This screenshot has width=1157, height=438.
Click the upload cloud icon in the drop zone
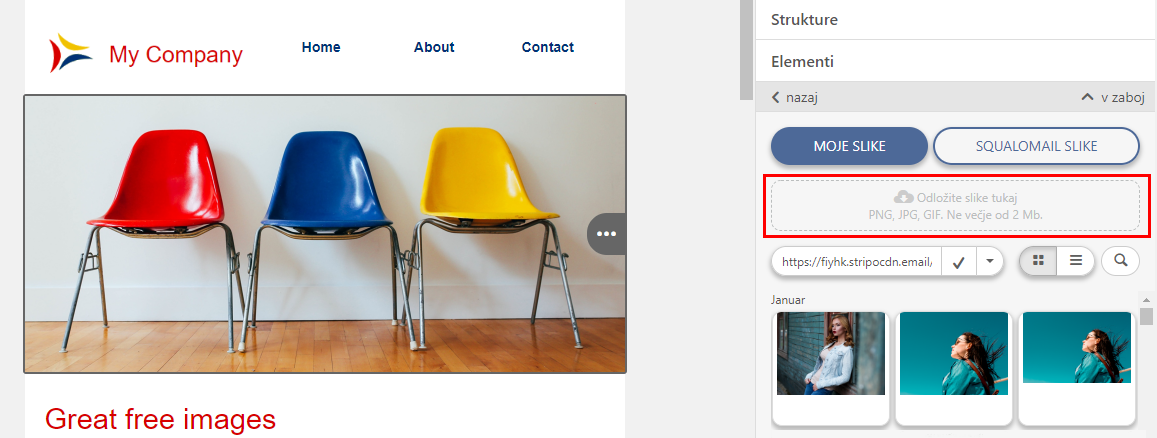tap(903, 197)
